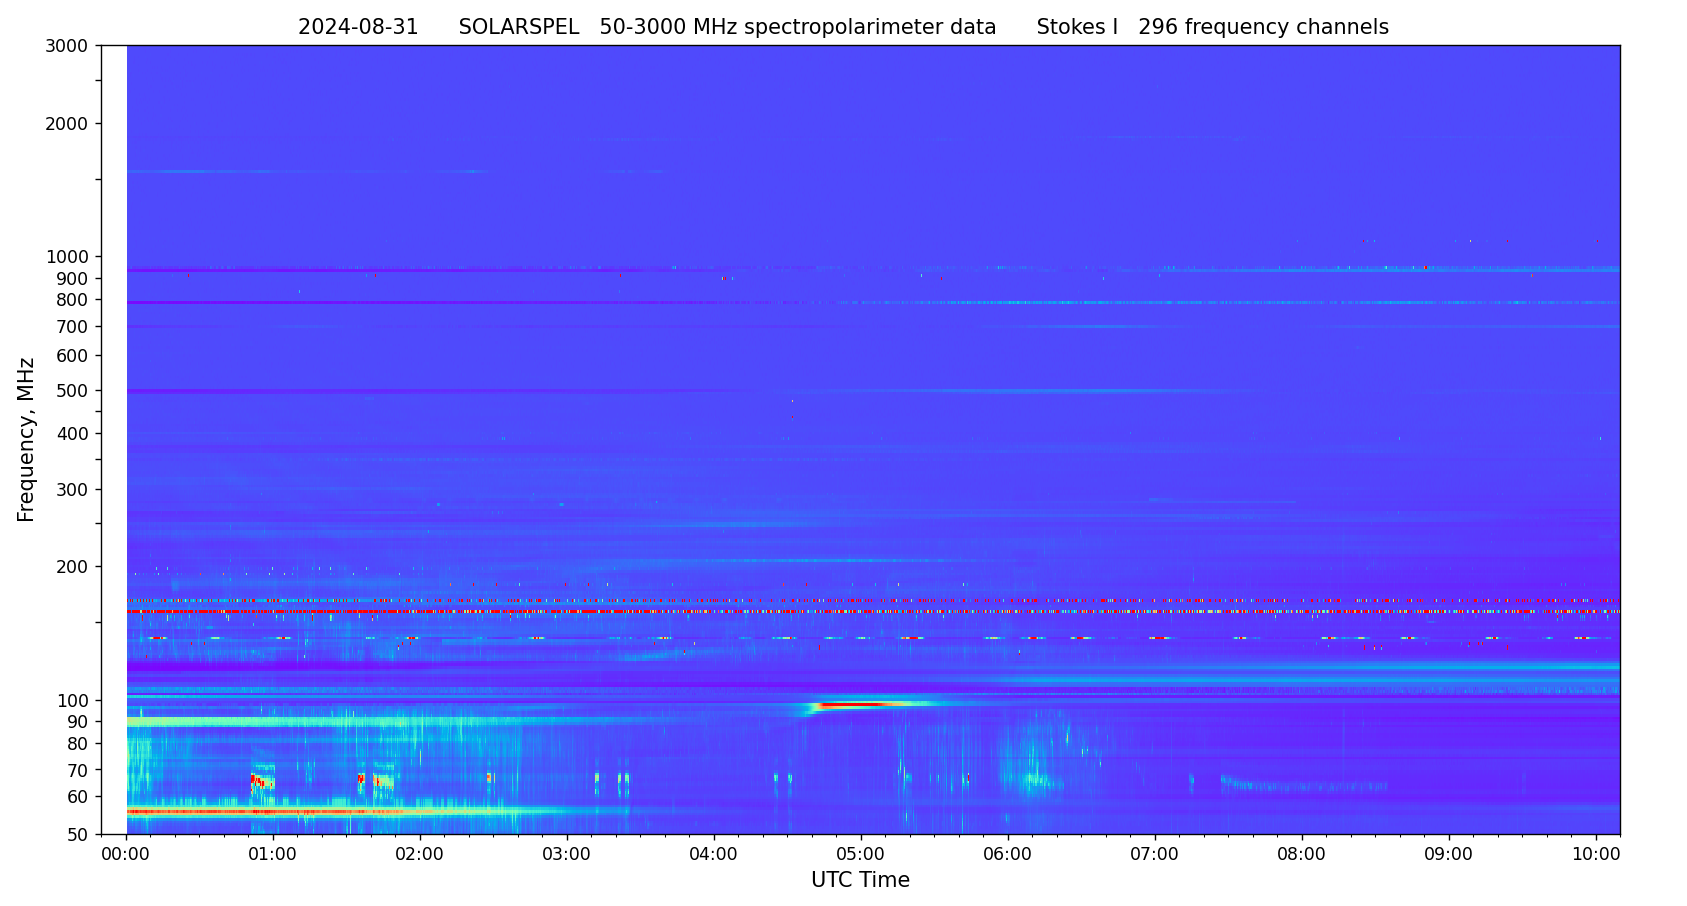
Task: Click the 10:00 time tick label
Action: click(x=1596, y=855)
